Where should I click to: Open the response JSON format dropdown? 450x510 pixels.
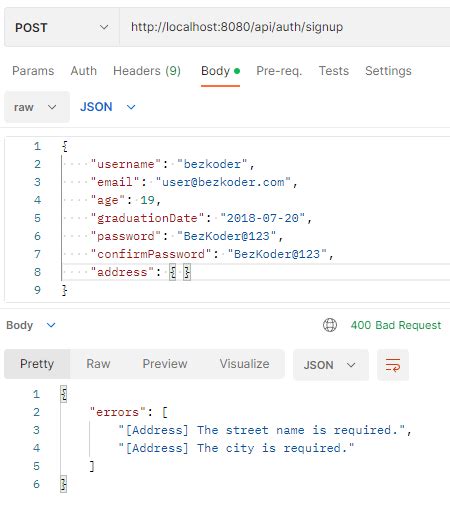click(331, 365)
